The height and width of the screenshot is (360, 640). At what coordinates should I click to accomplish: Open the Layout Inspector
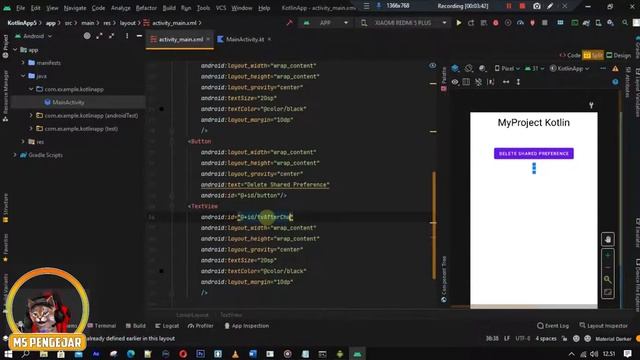tap(603, 326)
